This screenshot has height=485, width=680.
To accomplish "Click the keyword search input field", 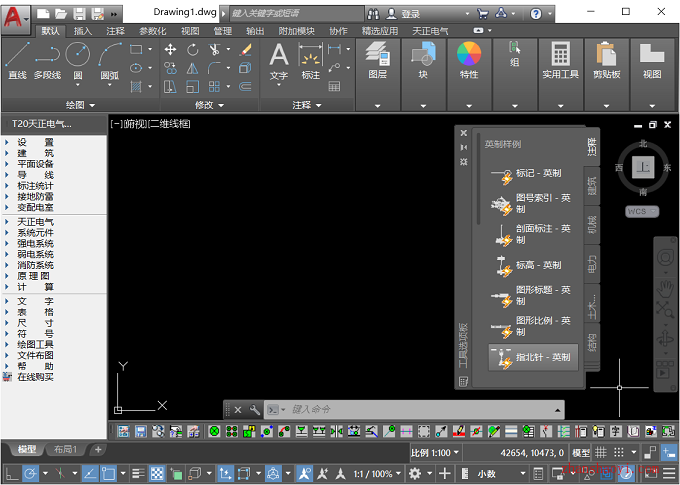I will 296,13.
